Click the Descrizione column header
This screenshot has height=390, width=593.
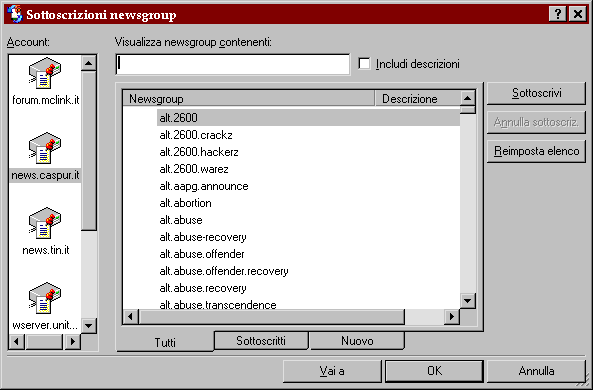point(418,99)
